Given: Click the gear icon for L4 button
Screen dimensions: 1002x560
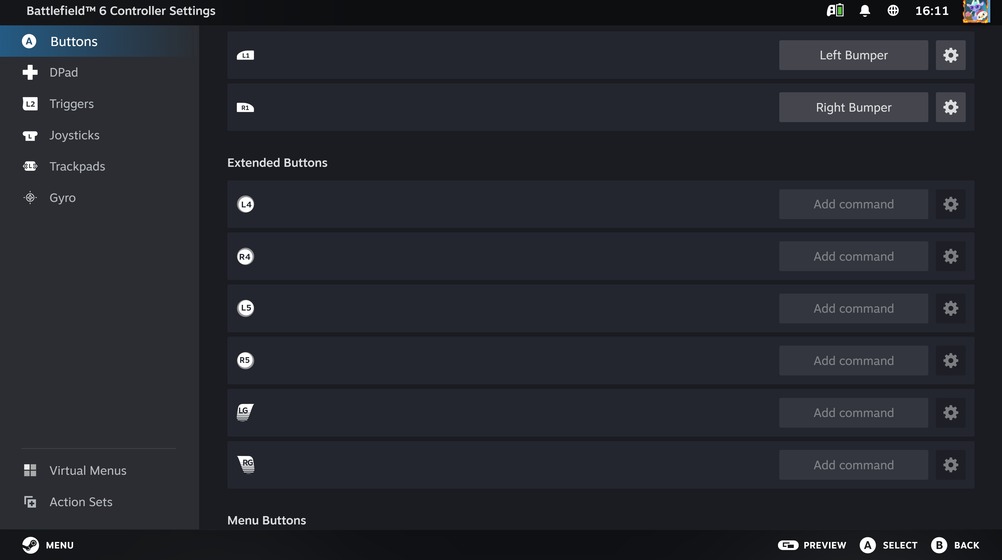Looking at the screenshot, I should (950, 204).
